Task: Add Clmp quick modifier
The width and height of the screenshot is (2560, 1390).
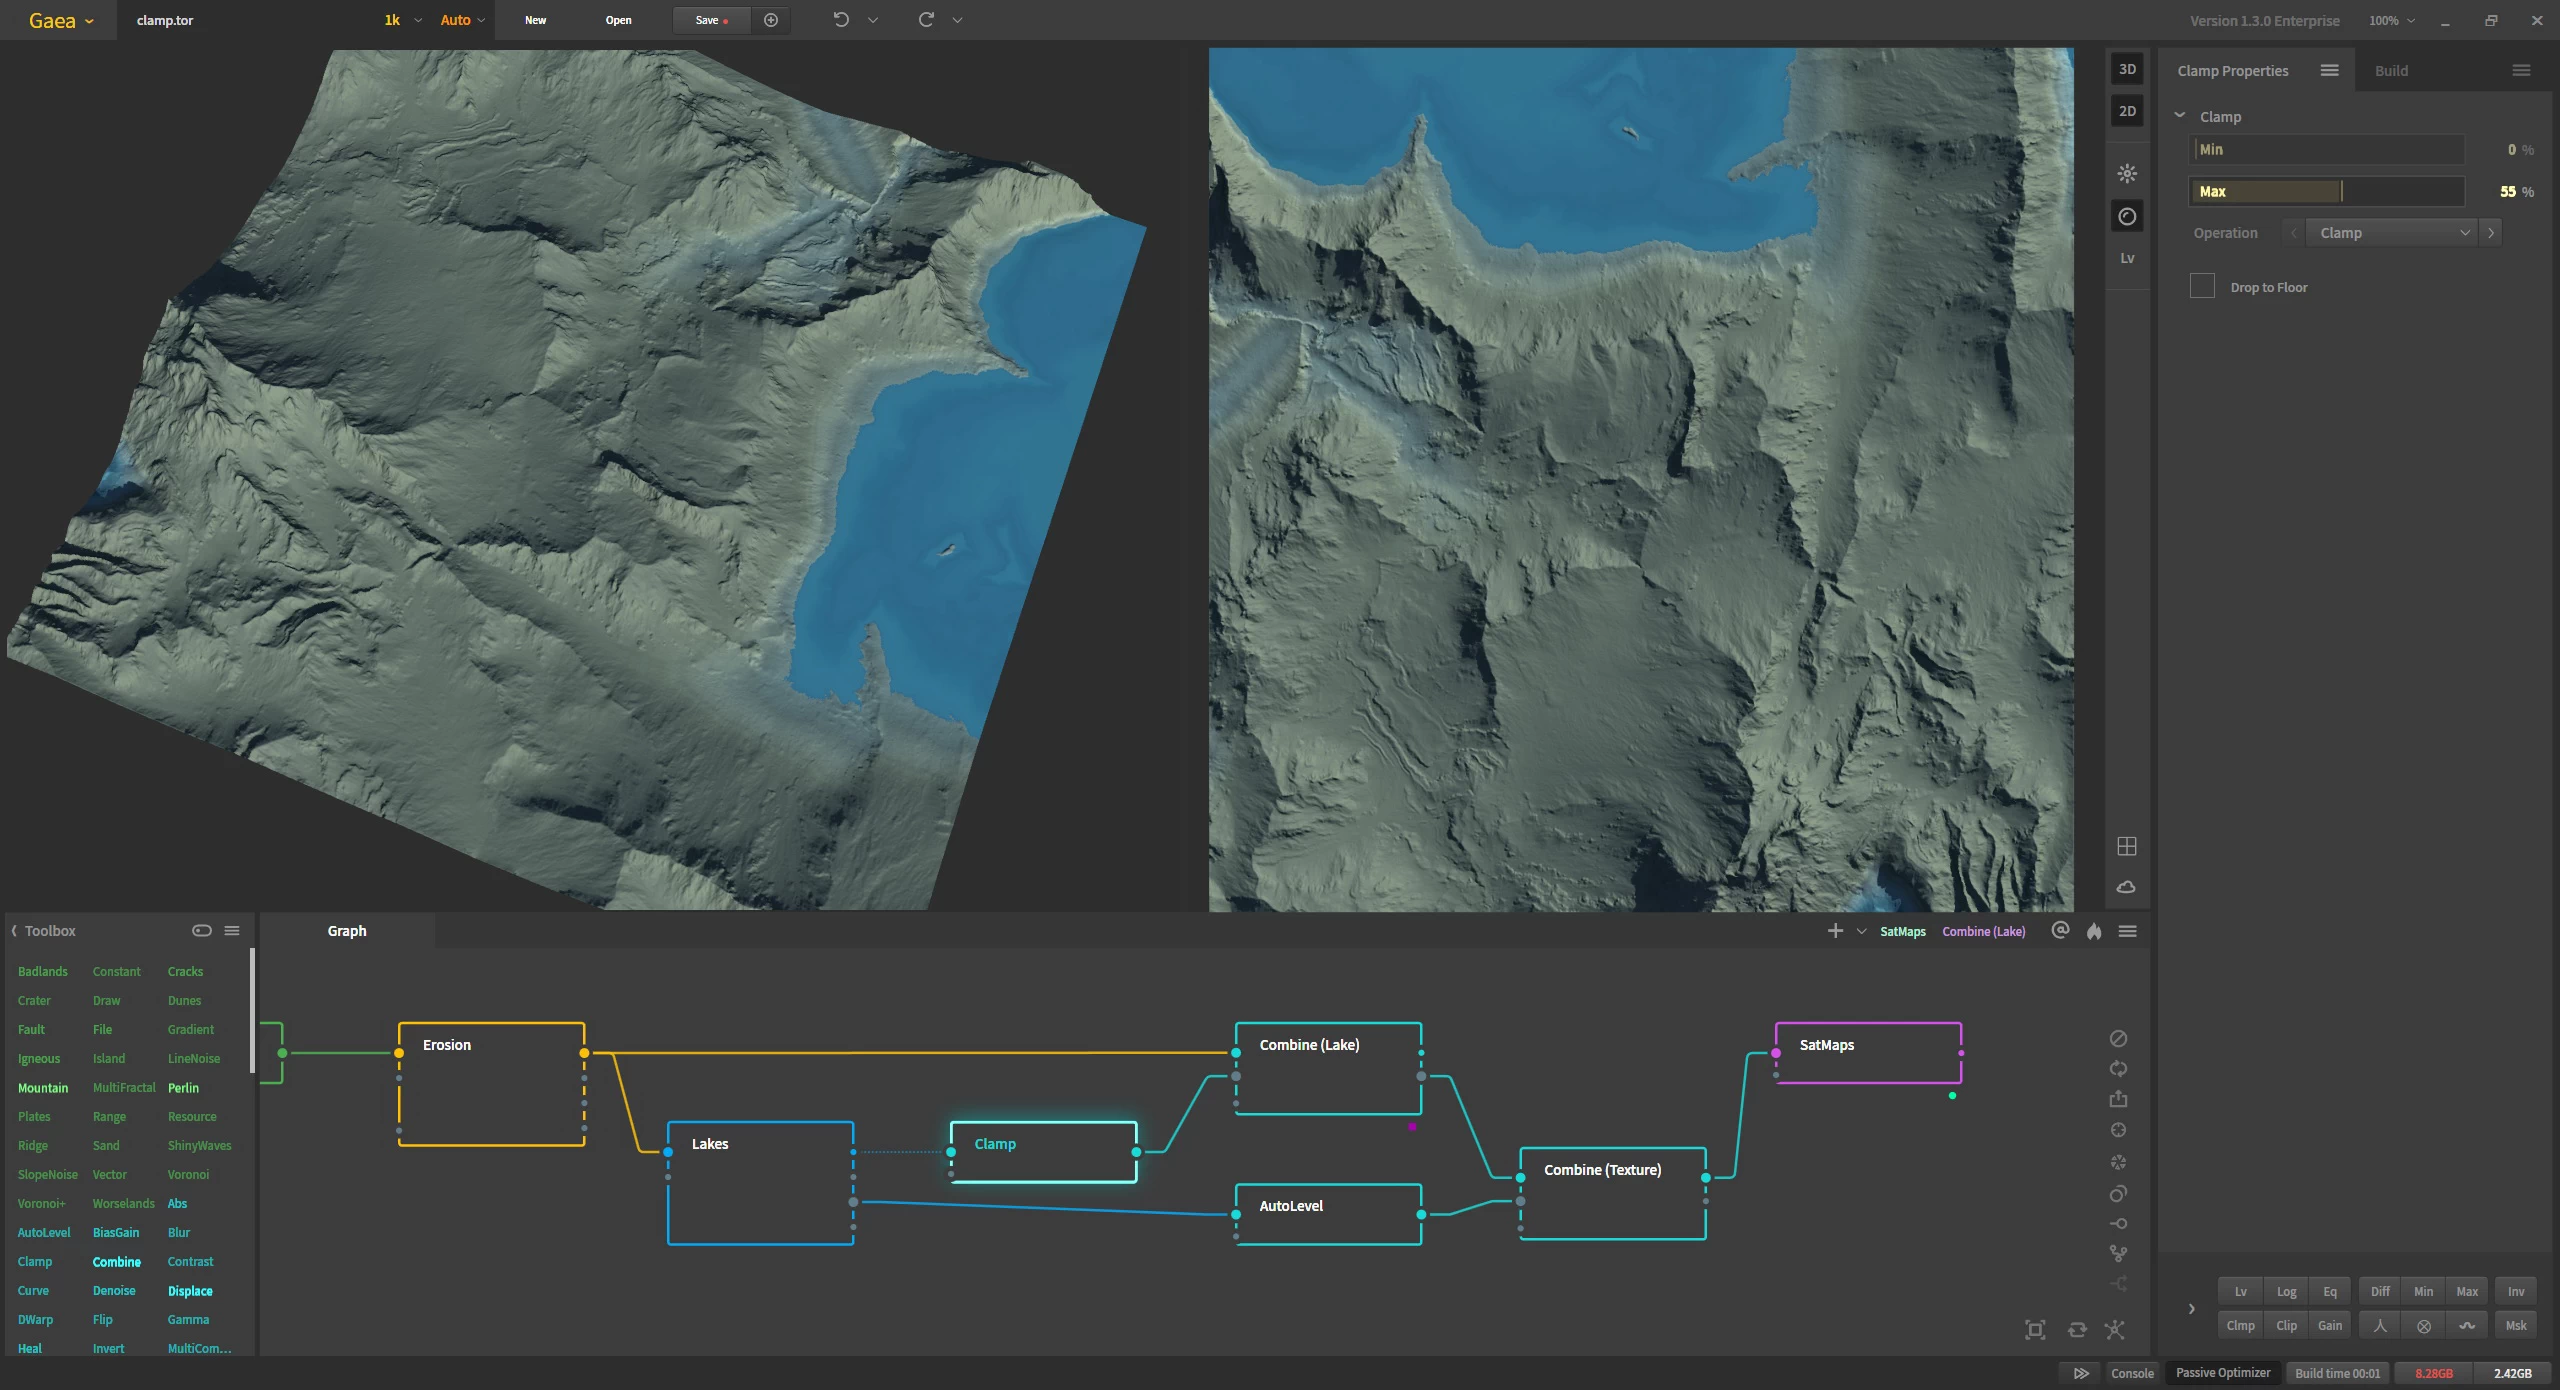Action: click(2240, 1325)
